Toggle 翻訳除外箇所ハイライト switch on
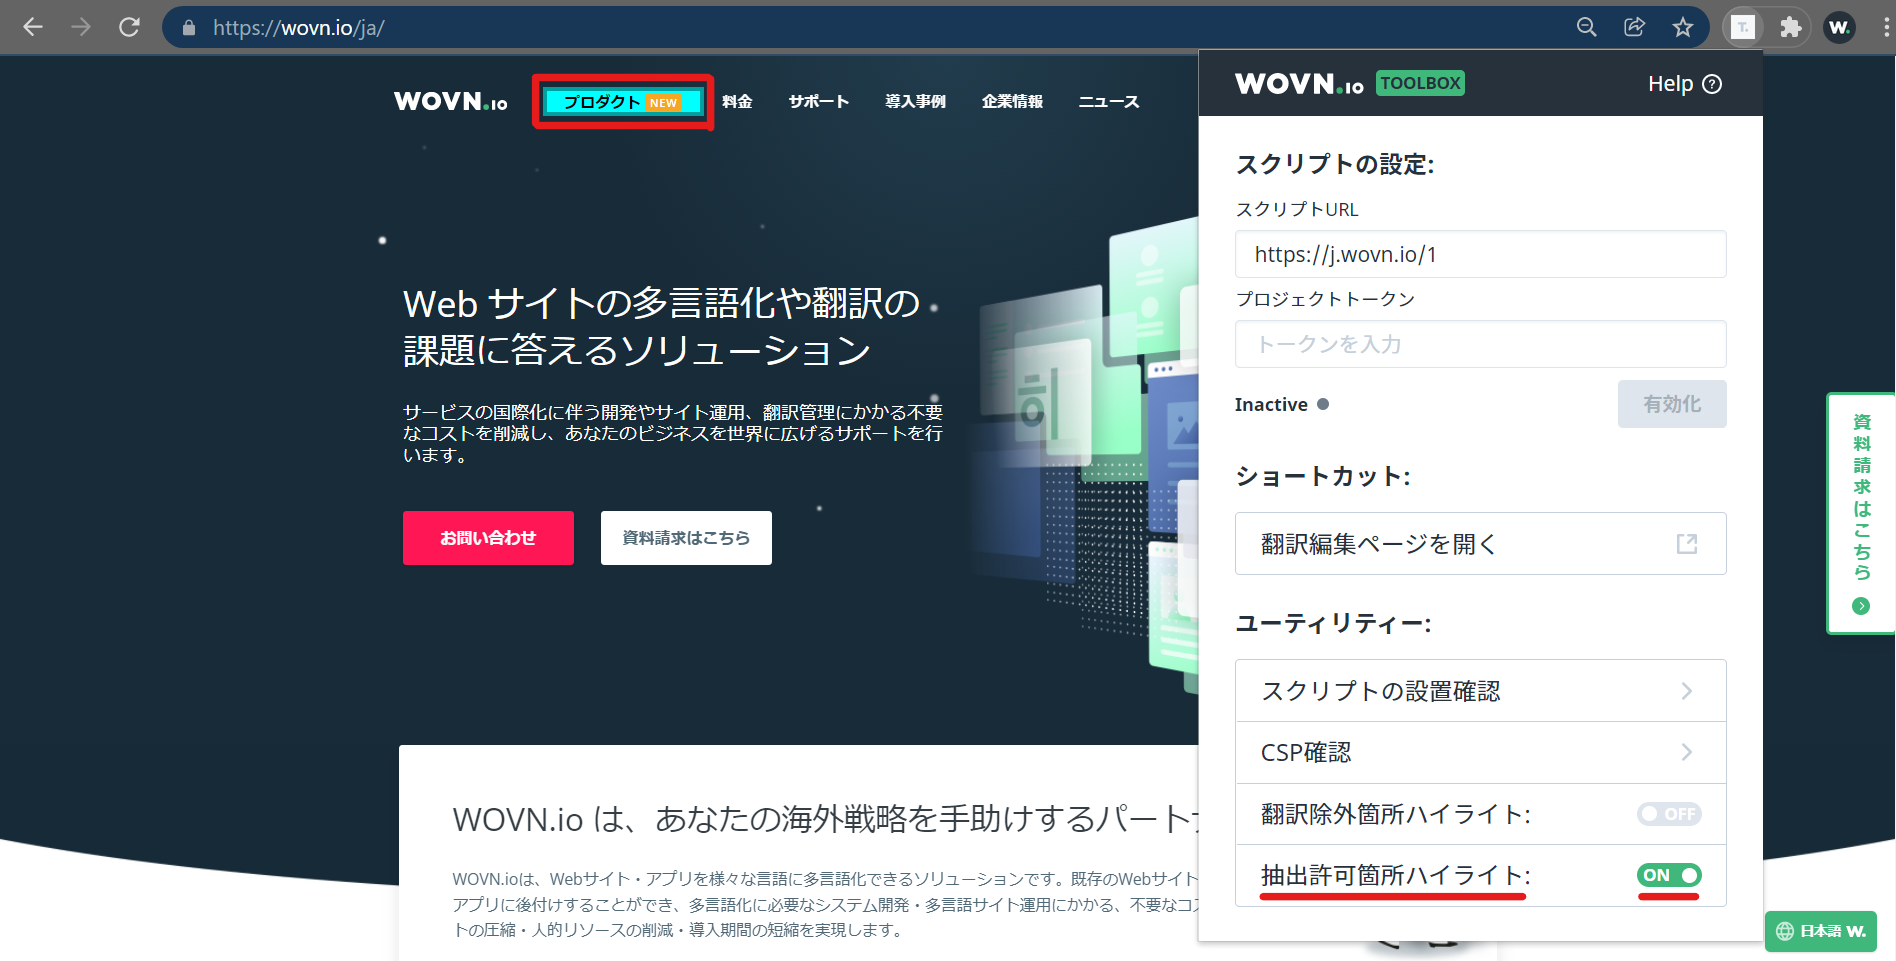The image size is (1896, 961). click(x=1668, y=814)
